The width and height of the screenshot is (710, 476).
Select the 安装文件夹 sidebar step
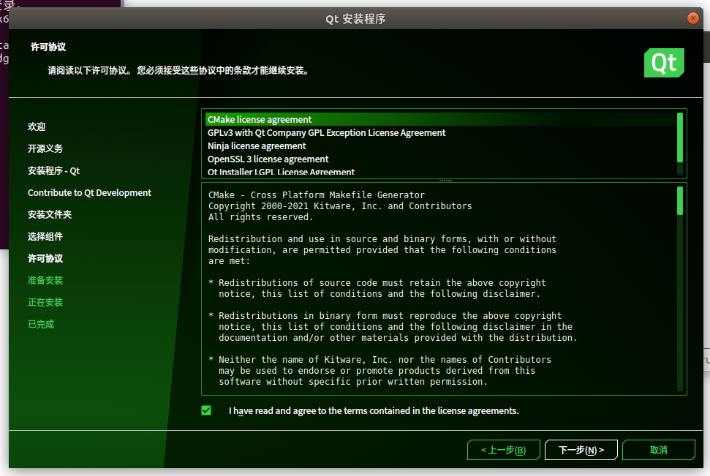pos(49,215)
